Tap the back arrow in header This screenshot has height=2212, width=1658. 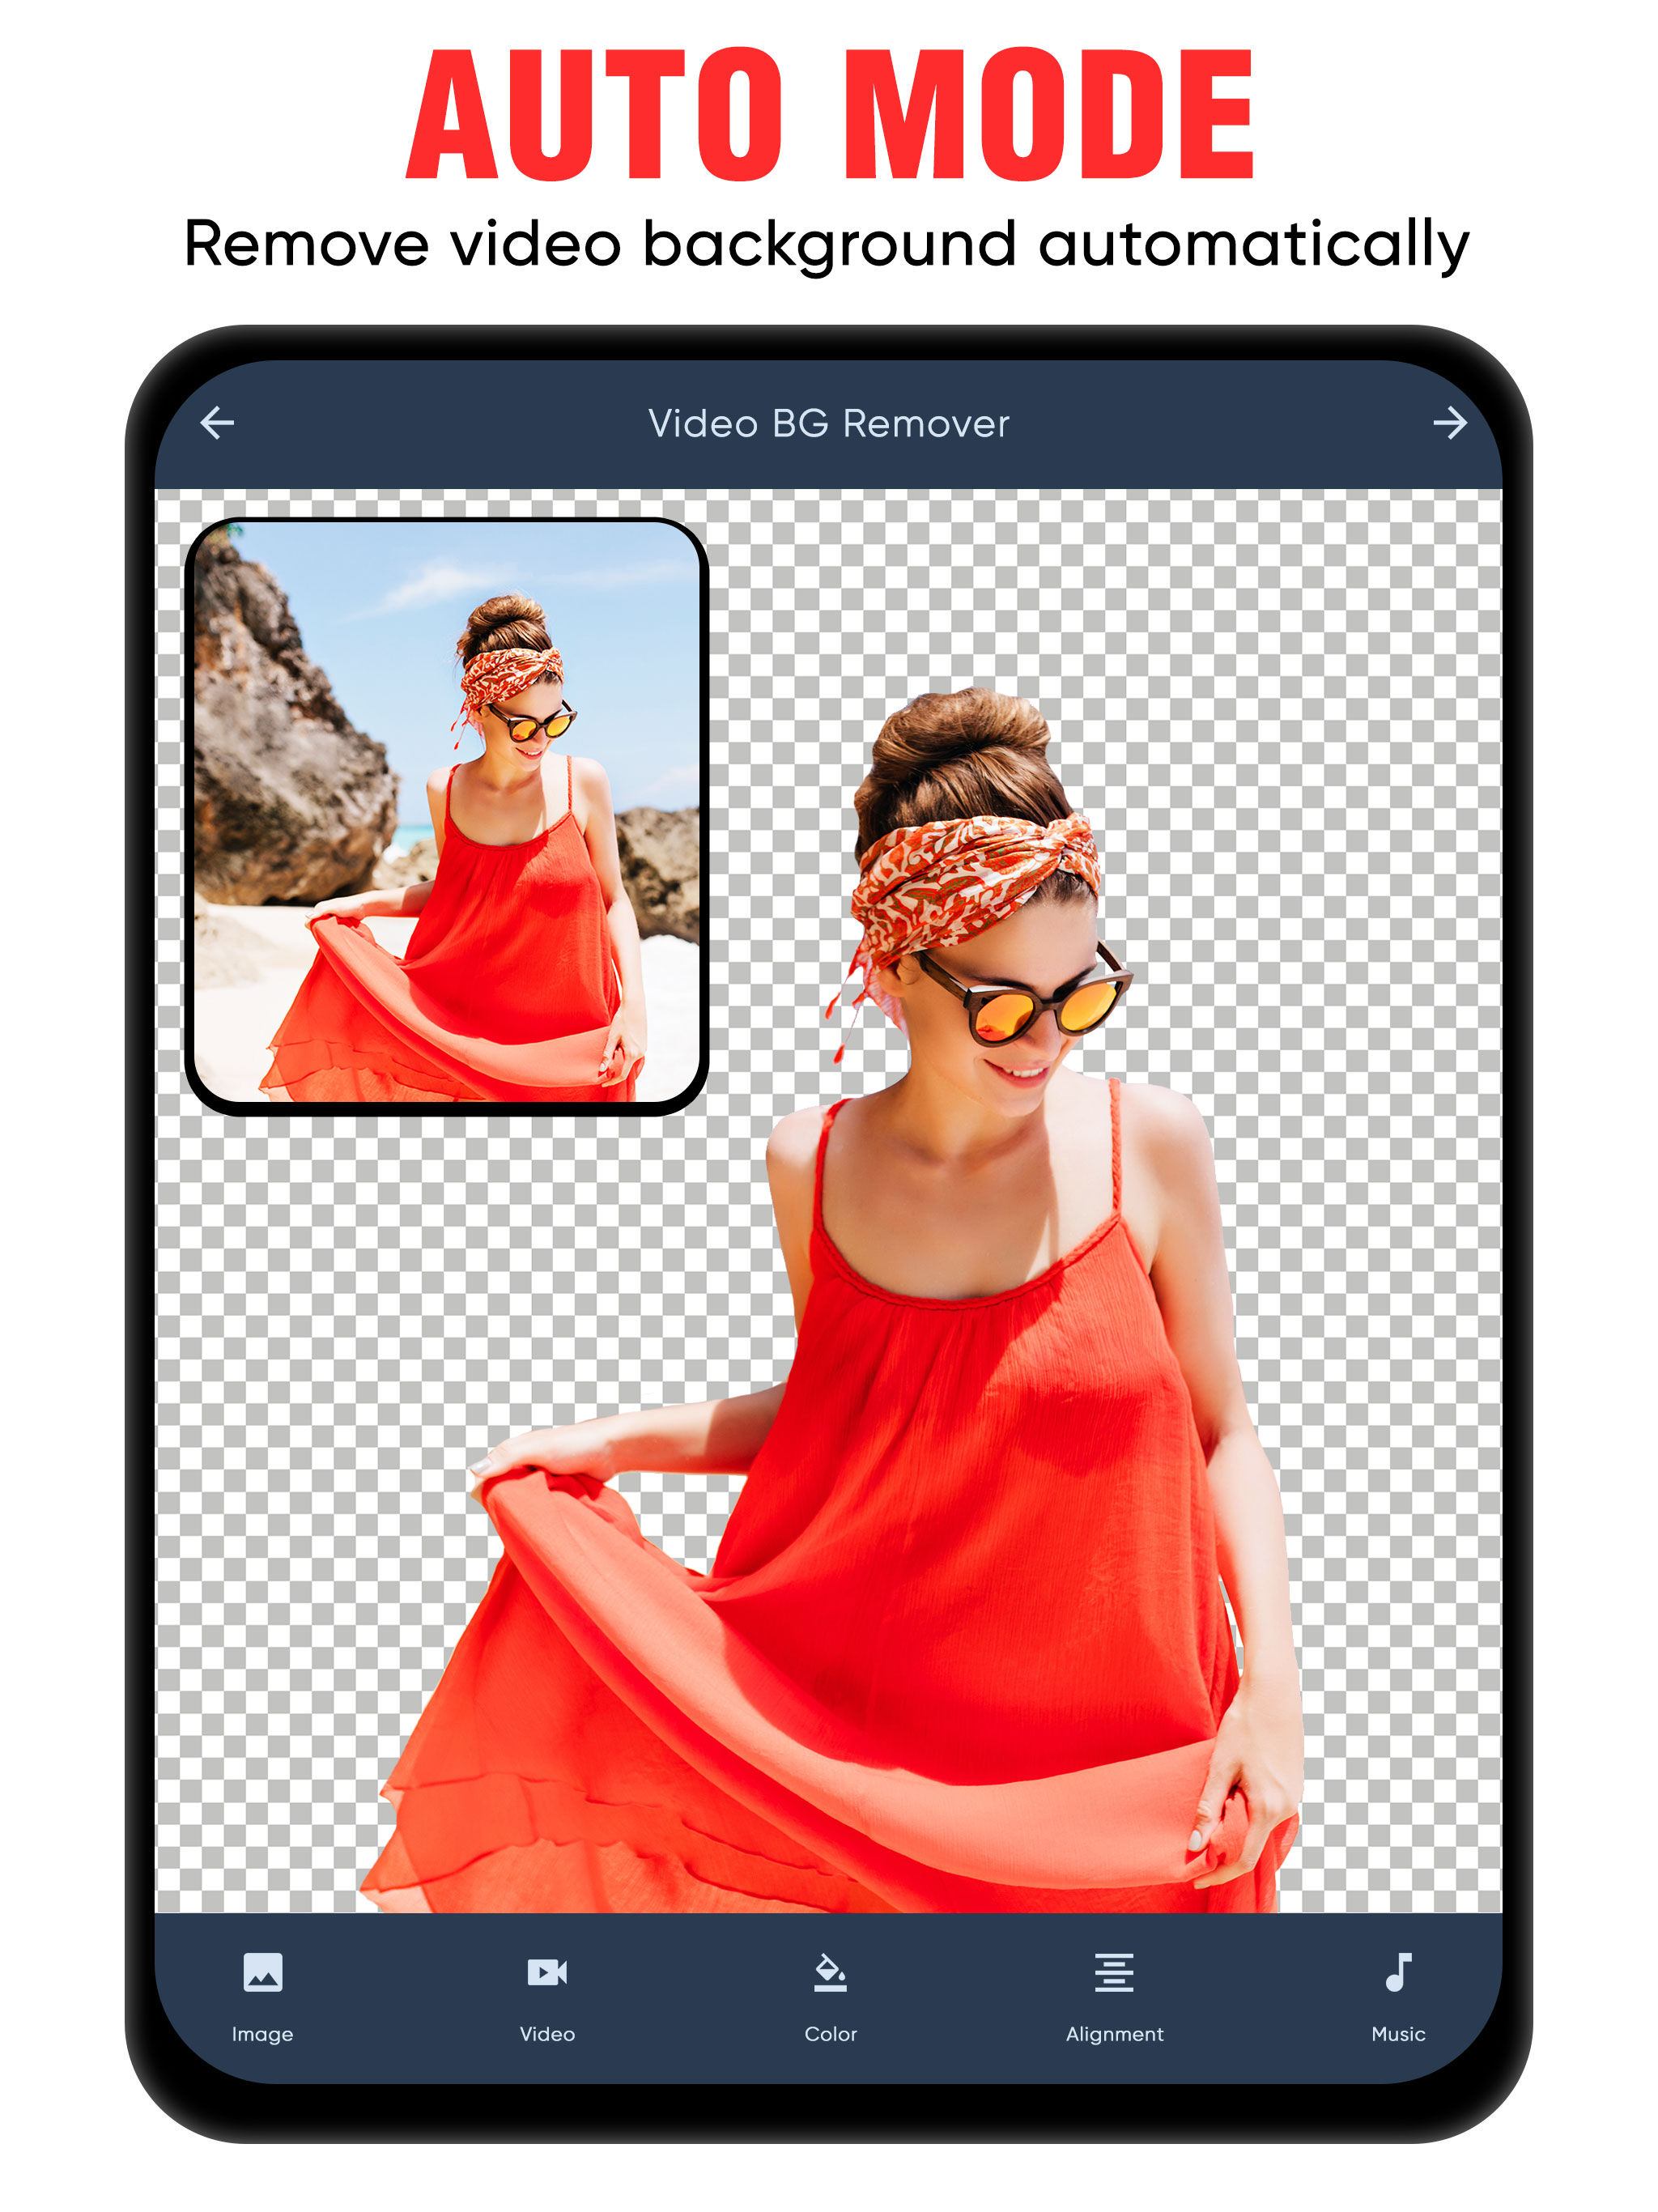pyautogui.click(x=217, y=423)
